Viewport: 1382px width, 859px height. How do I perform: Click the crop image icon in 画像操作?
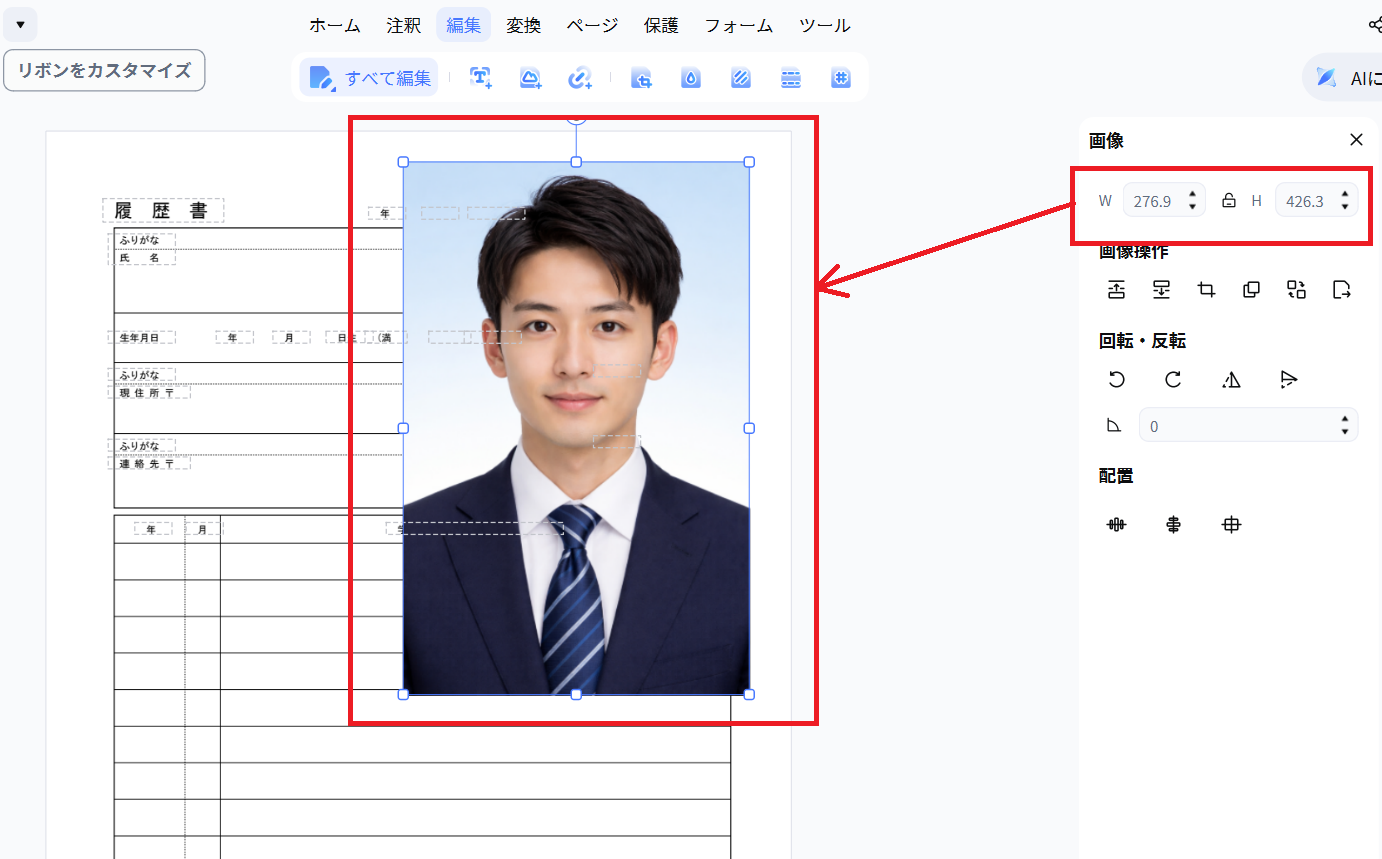(x=1207, y=290)
